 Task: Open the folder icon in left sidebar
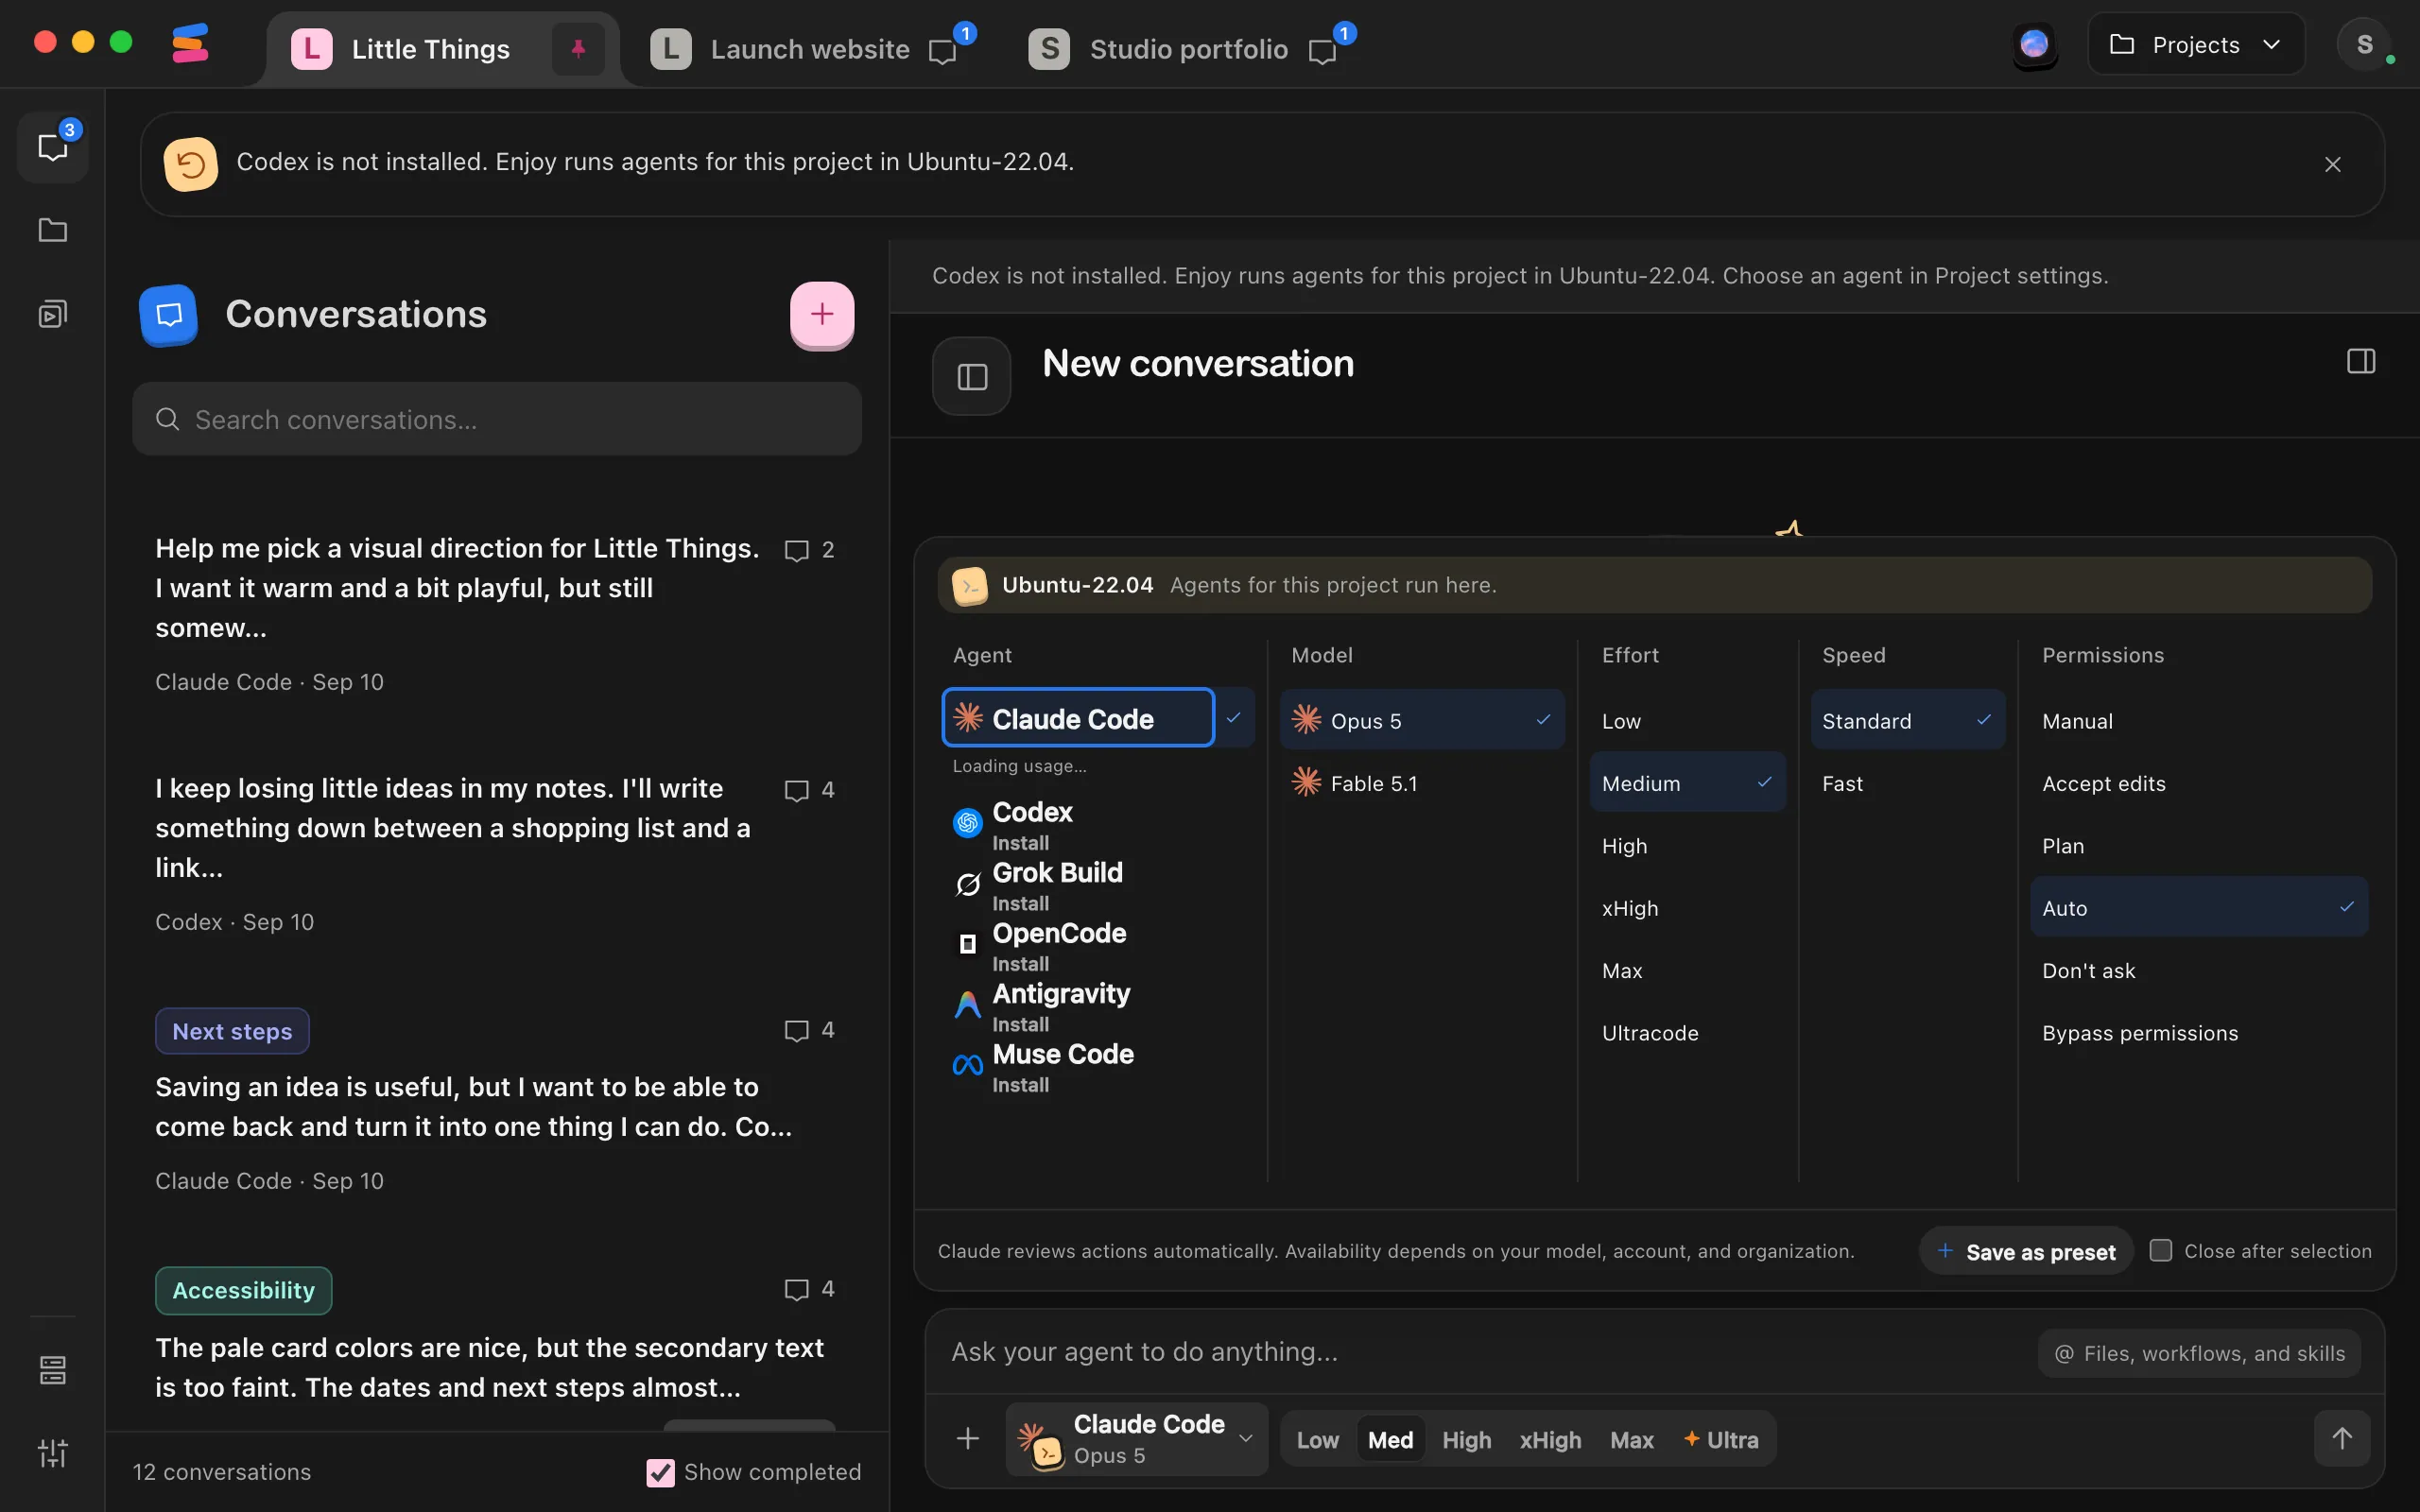53,230
